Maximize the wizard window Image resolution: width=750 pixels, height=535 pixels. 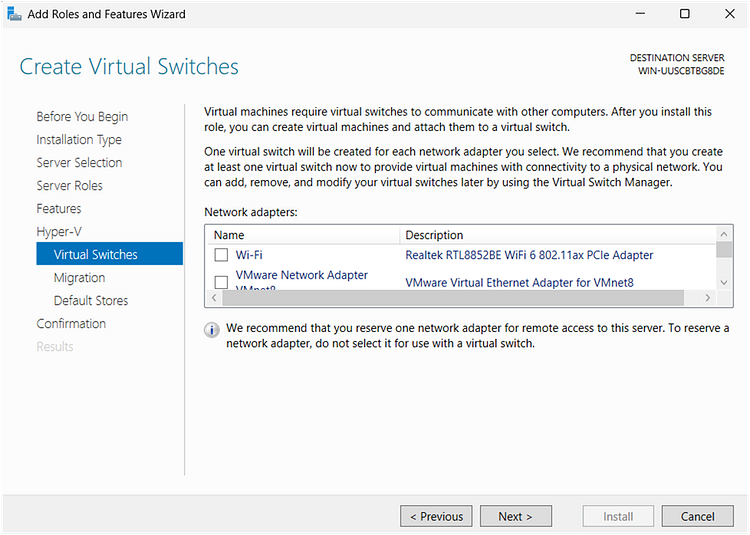685,14
